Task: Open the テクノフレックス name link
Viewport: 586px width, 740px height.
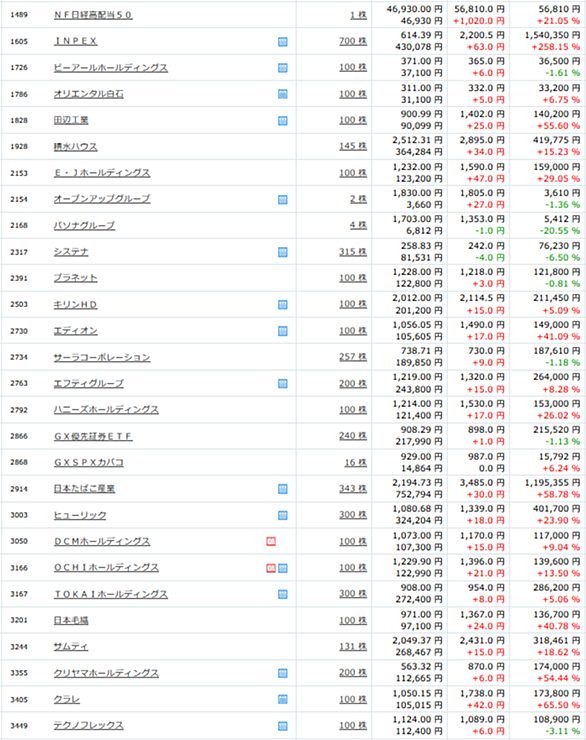Action: pos(88,725)
